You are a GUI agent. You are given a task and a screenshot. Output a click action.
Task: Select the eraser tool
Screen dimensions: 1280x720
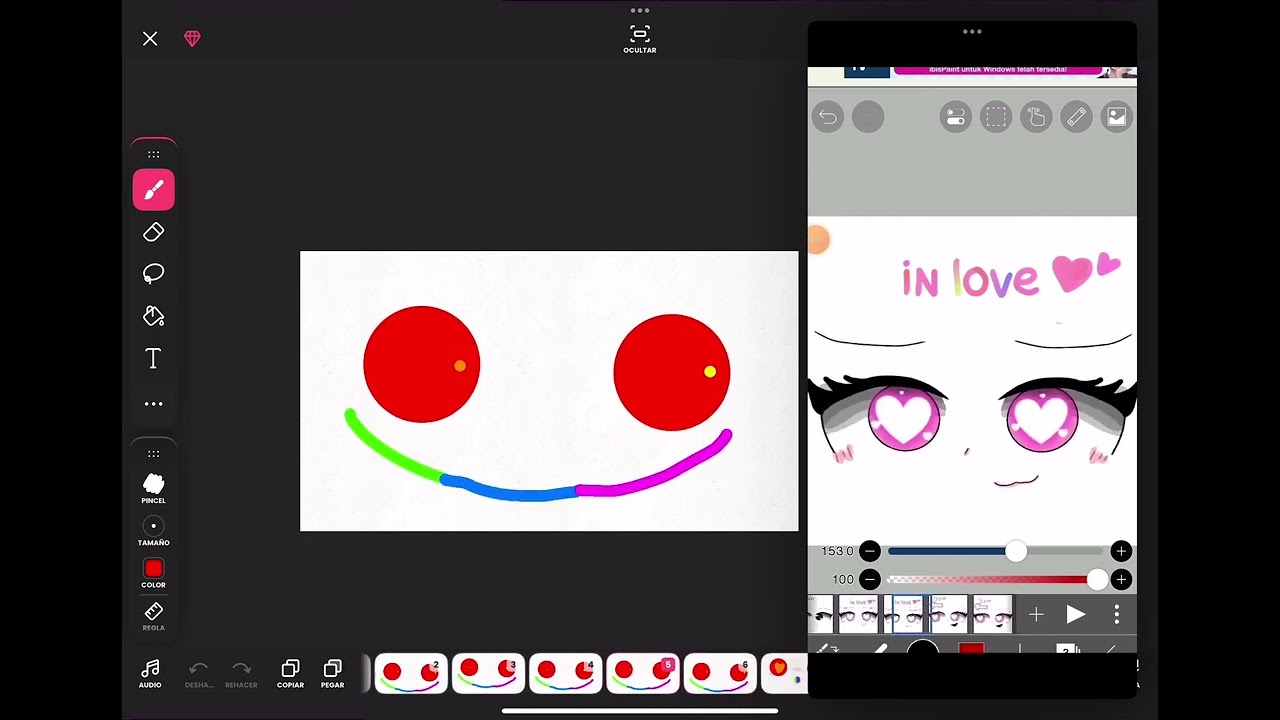153,232
